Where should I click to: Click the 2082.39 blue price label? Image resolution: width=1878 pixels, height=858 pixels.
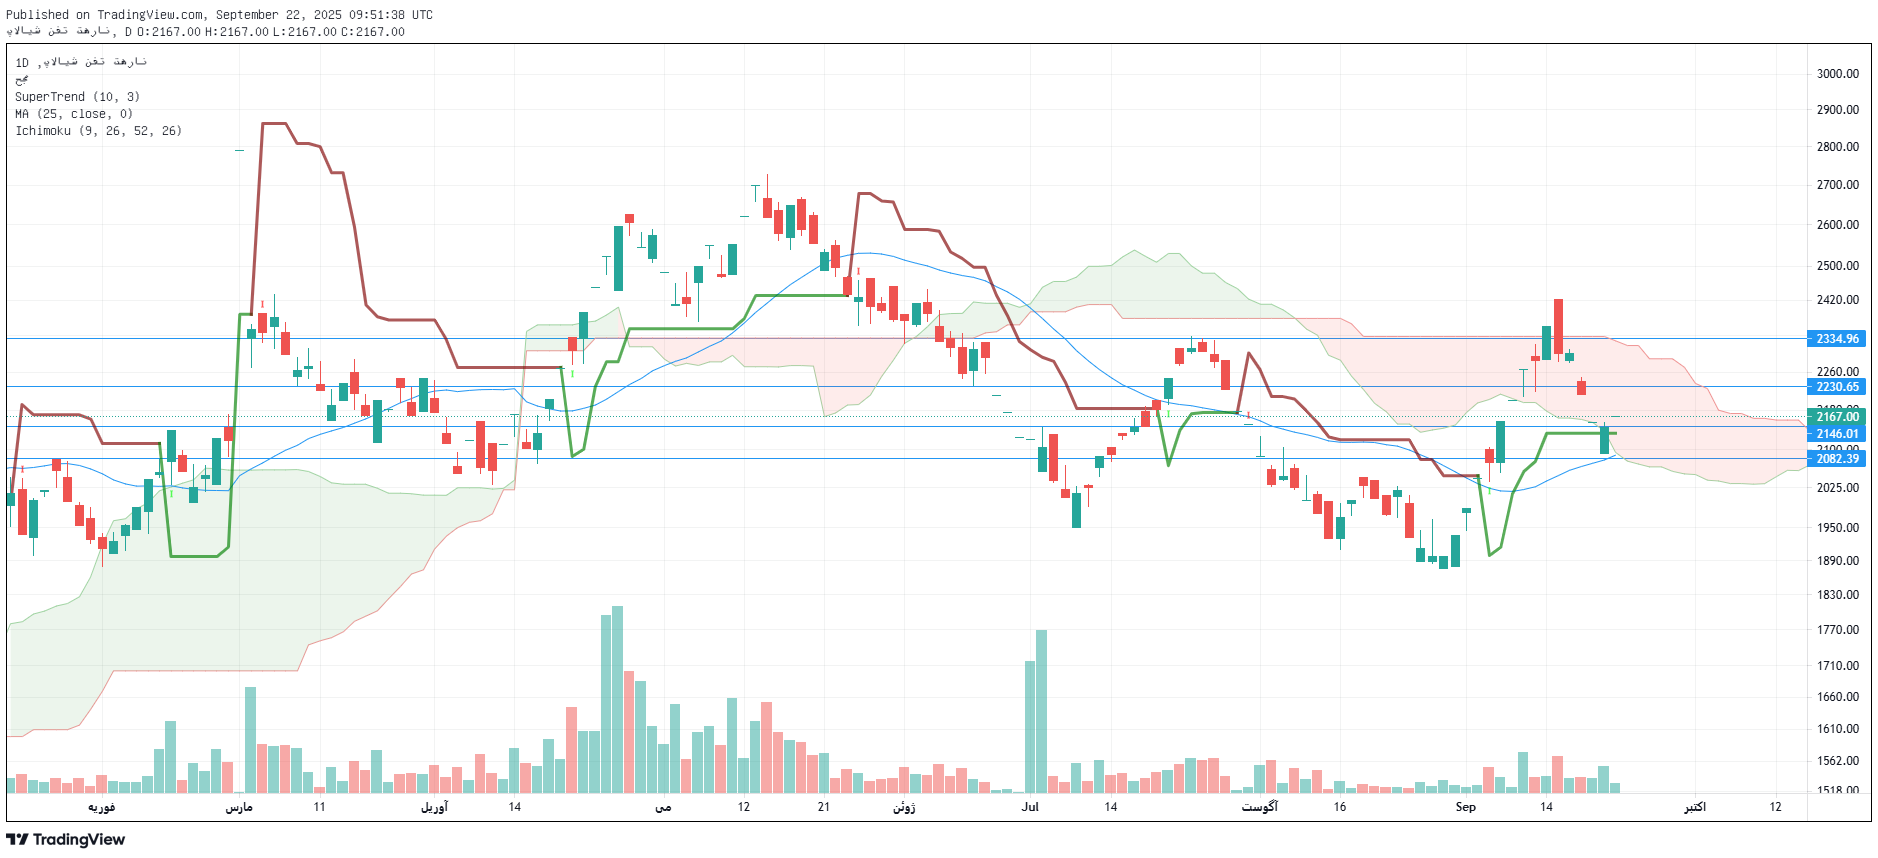point(1836,459)
